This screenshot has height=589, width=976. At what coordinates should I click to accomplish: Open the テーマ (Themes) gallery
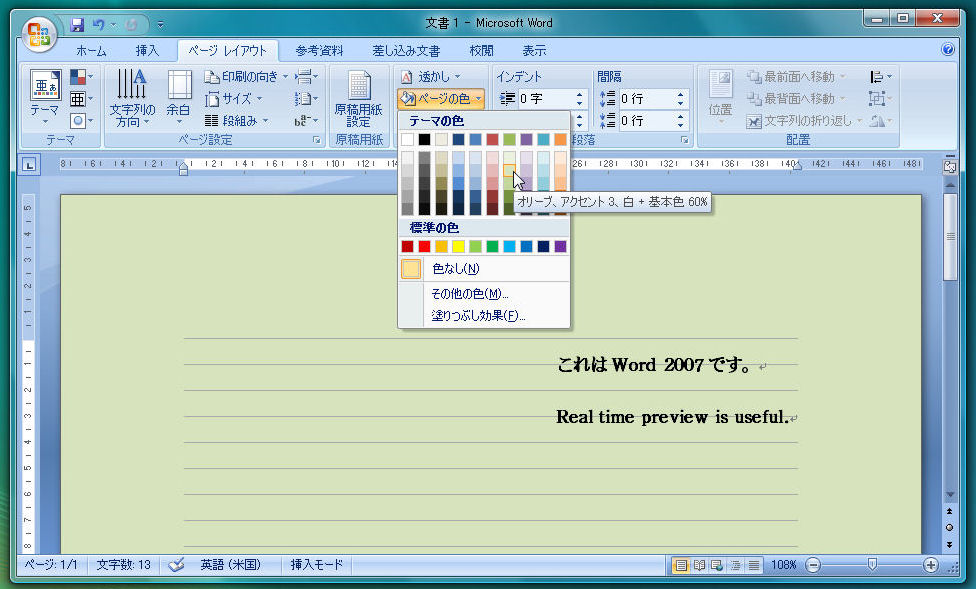coord(45,97)
